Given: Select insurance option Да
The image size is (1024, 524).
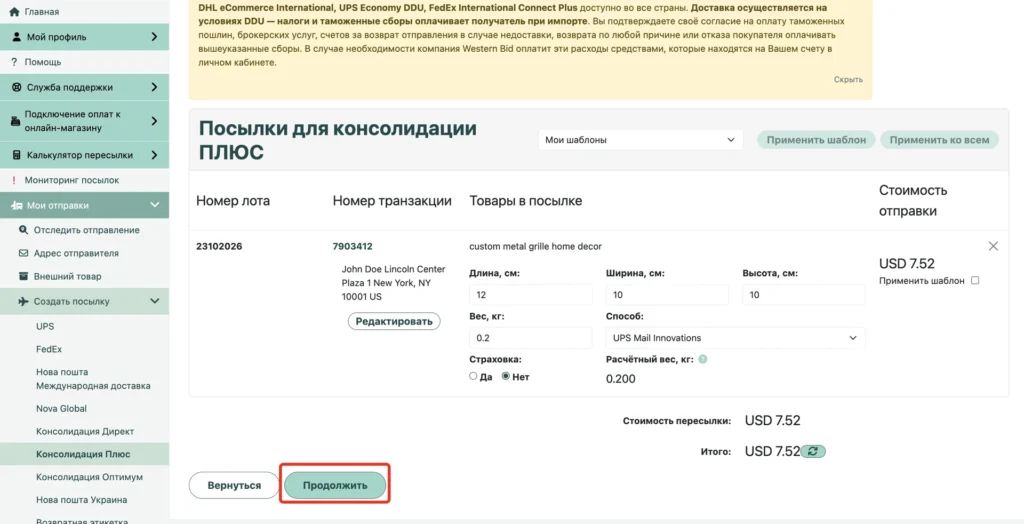Looking at the screenshot, I should (x=473, y=376).
